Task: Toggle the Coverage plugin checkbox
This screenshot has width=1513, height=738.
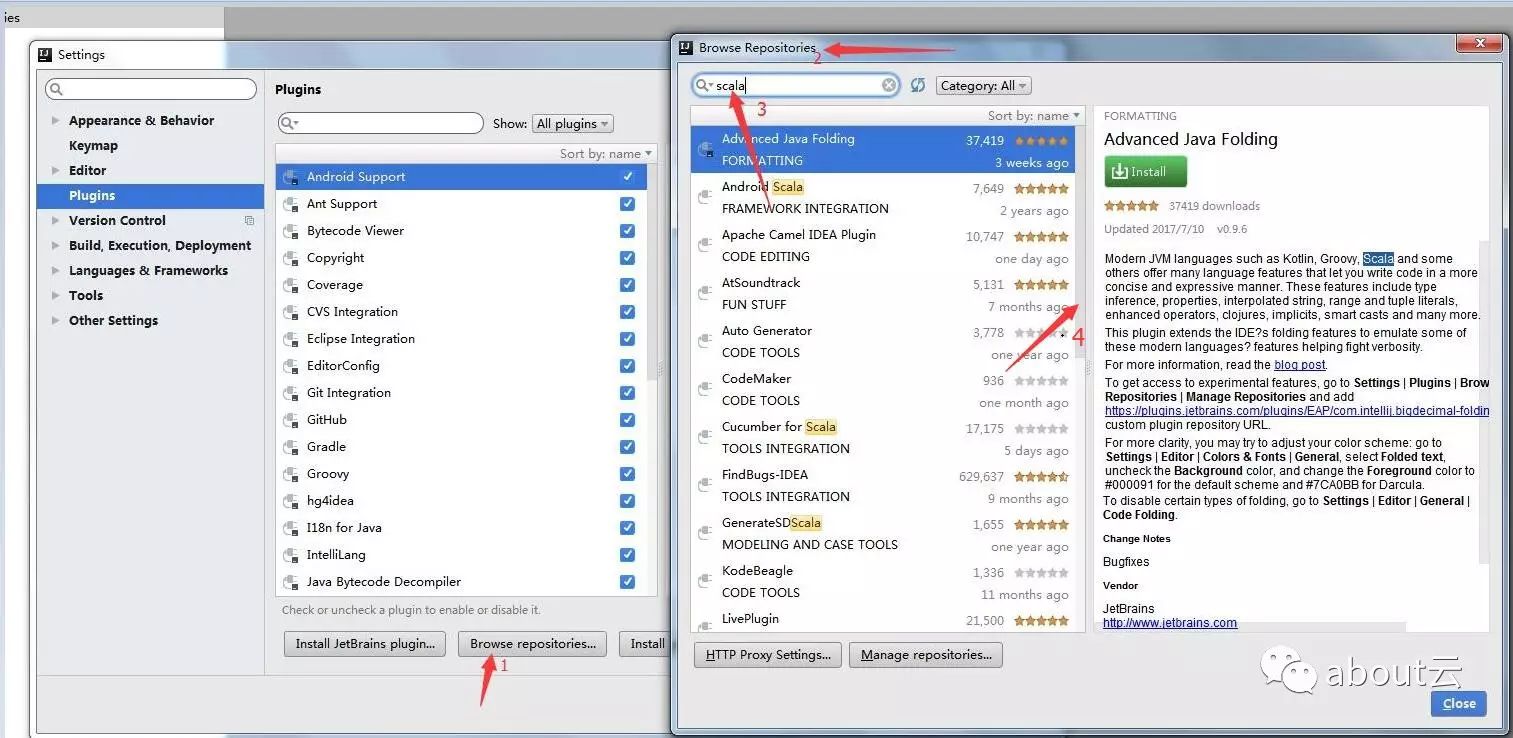Action: (627, 285)
